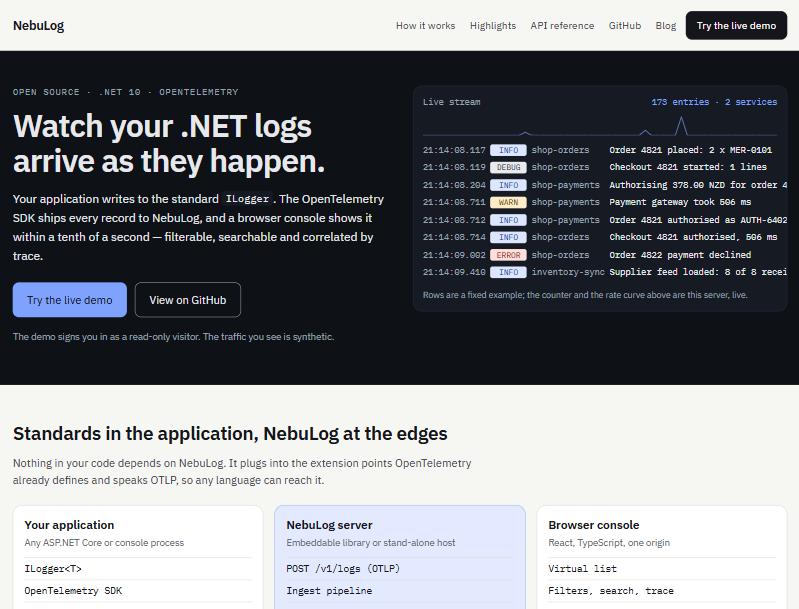Click the 'Filters, search, trace' row
The image size is (799, 609).
[662, 591]
